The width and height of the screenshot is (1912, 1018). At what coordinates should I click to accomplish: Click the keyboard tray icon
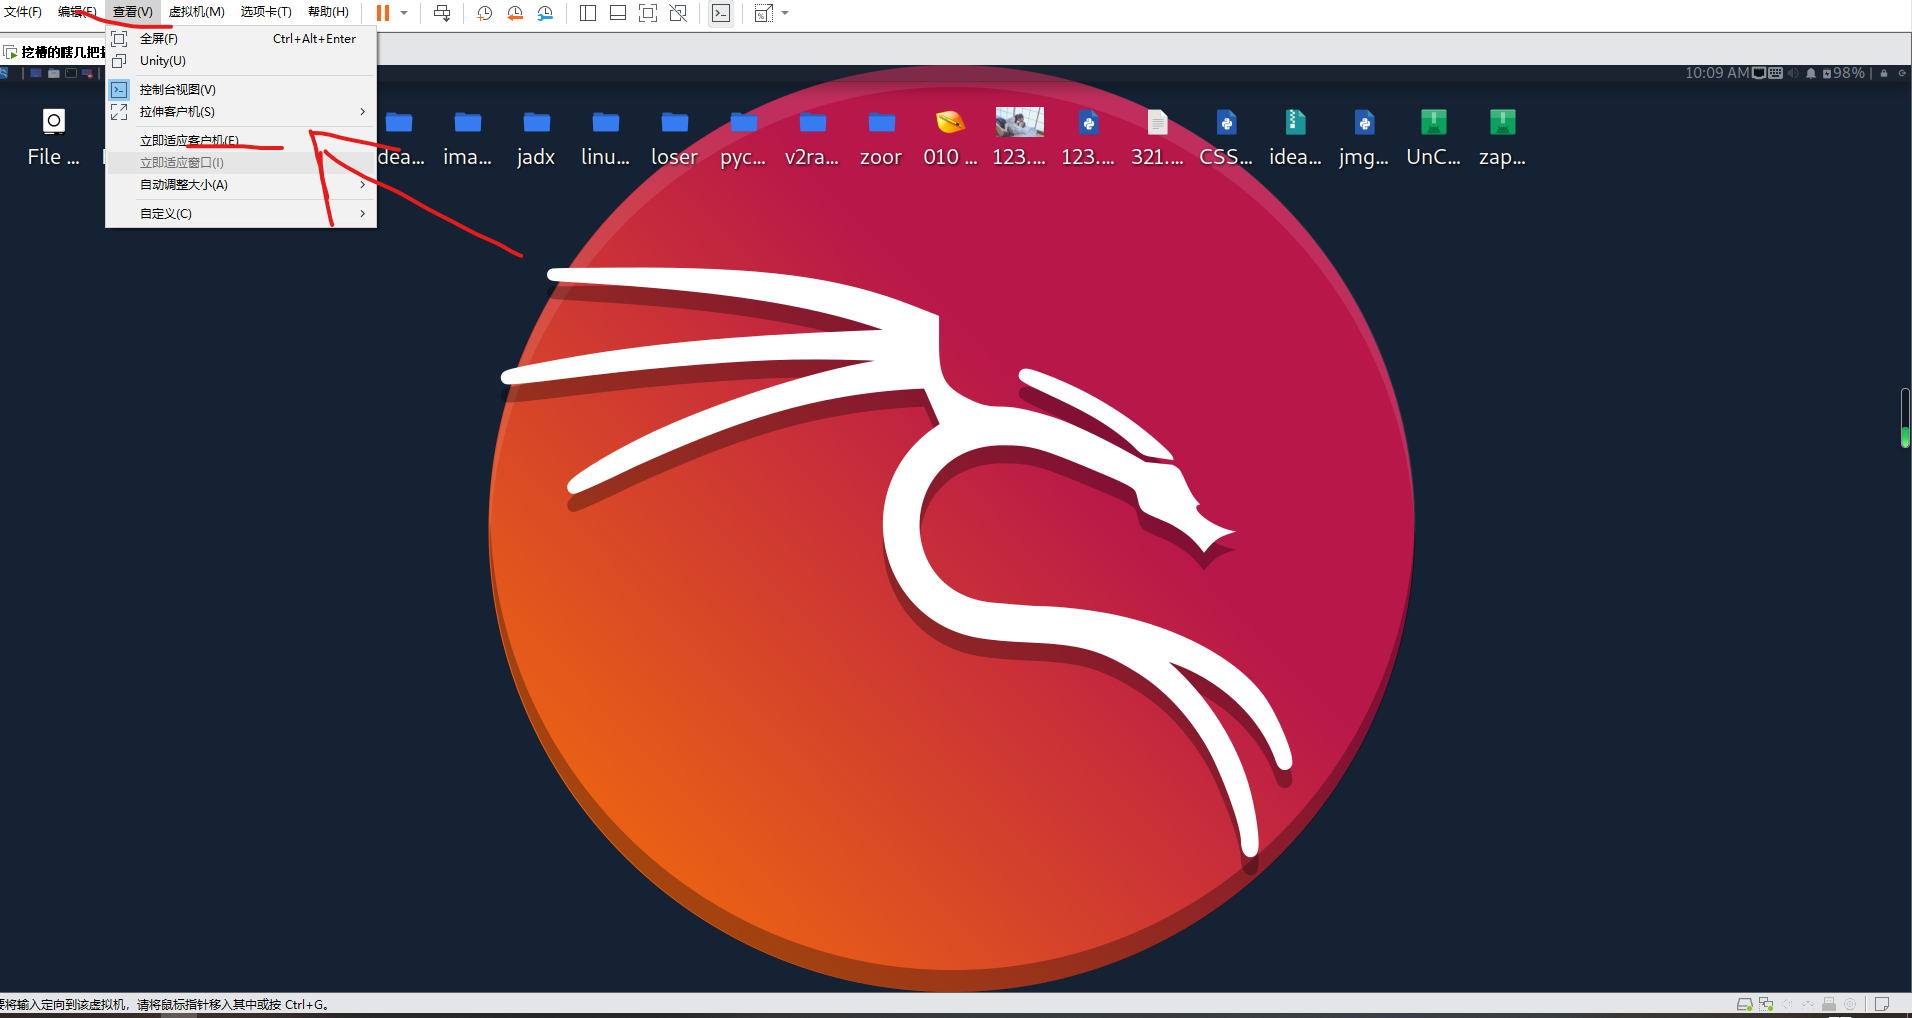click(x=1776, y=73)
